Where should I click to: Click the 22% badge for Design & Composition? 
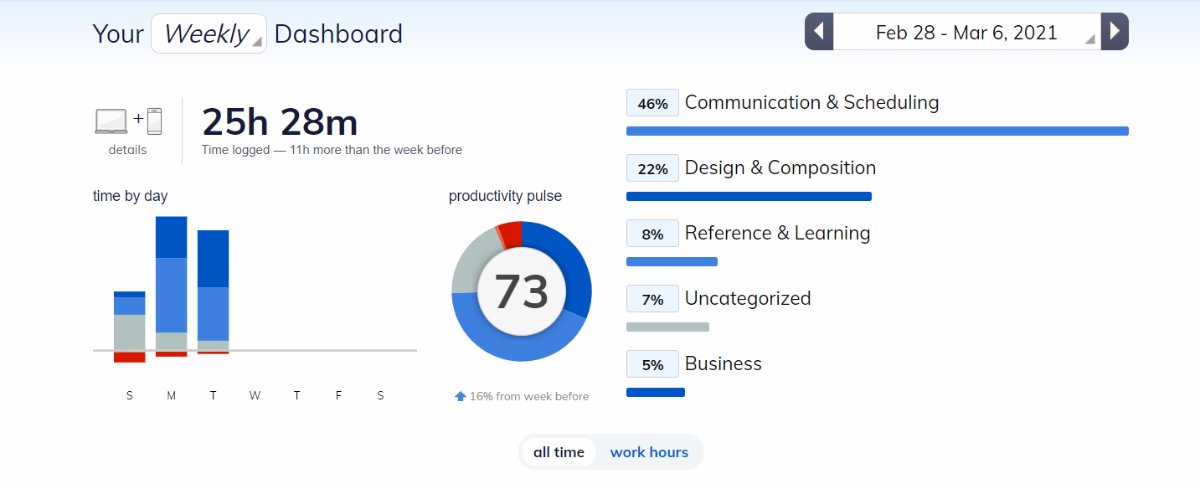tap(652, 168)
